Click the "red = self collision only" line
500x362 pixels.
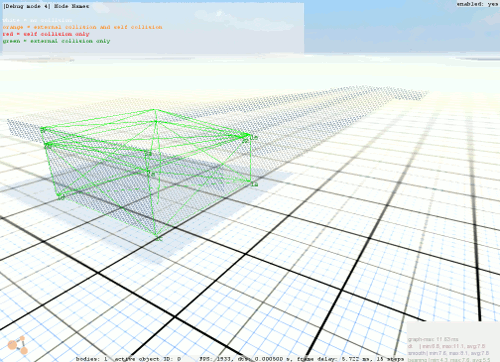tap(46, 34)
